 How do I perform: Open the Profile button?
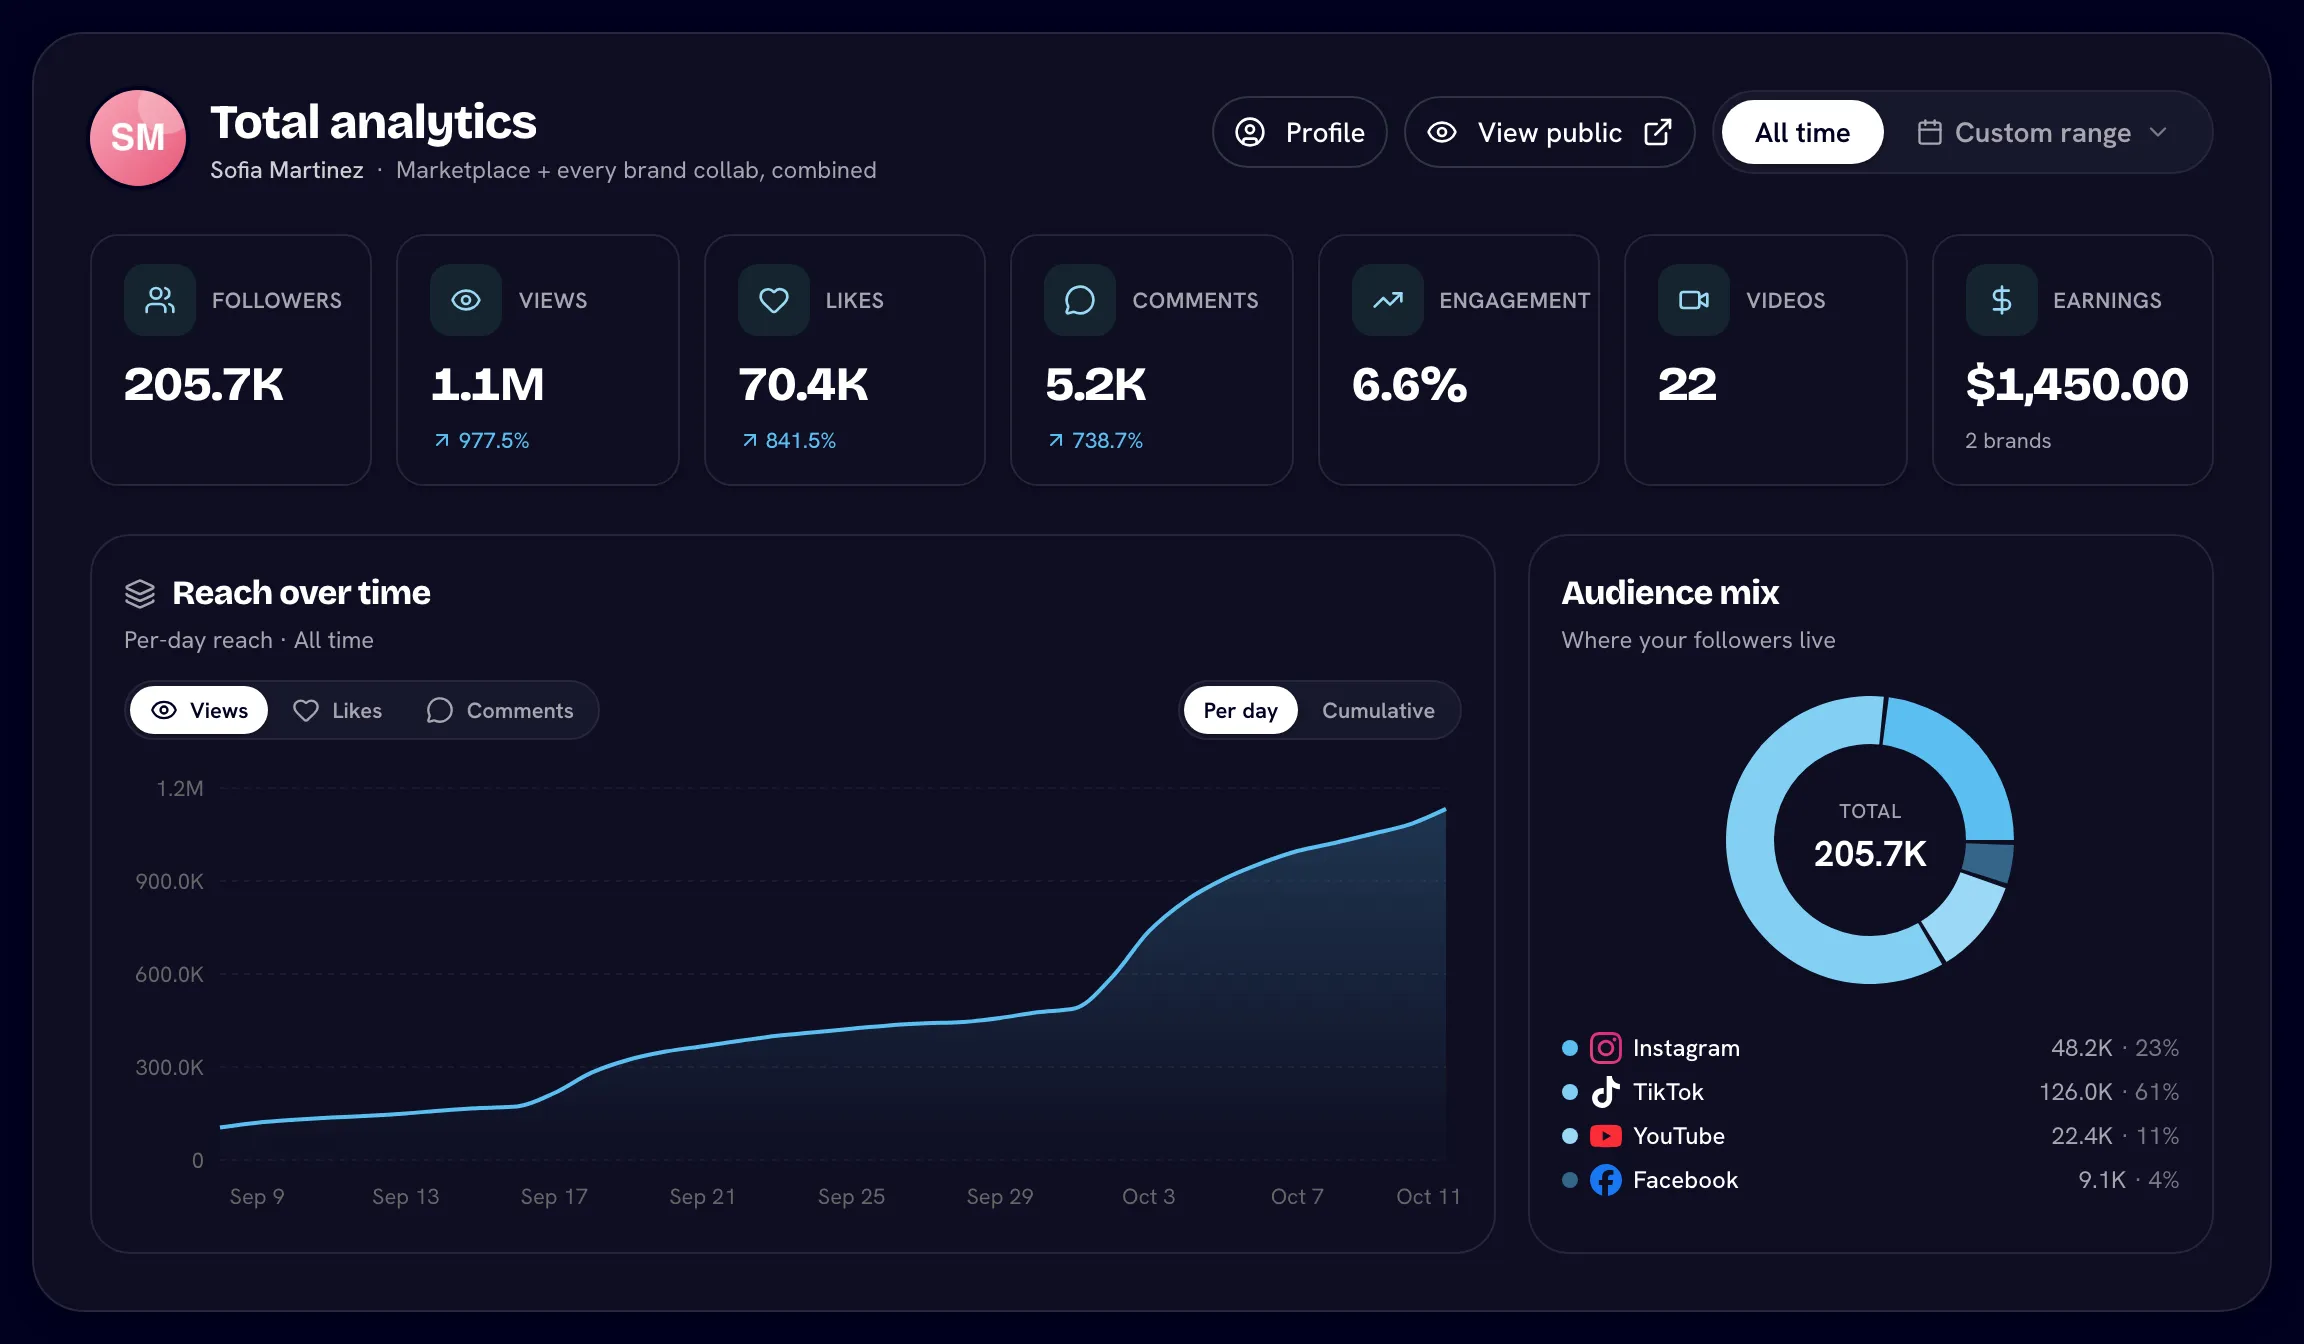[1300, 132]
